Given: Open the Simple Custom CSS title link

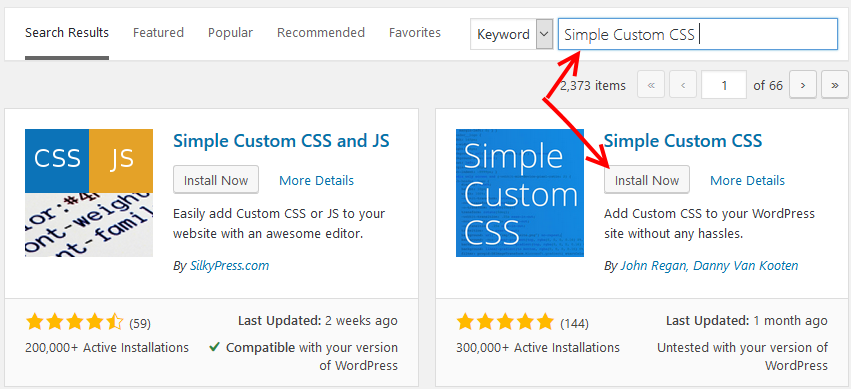Looking at the screenshot, I should point(683,141).
